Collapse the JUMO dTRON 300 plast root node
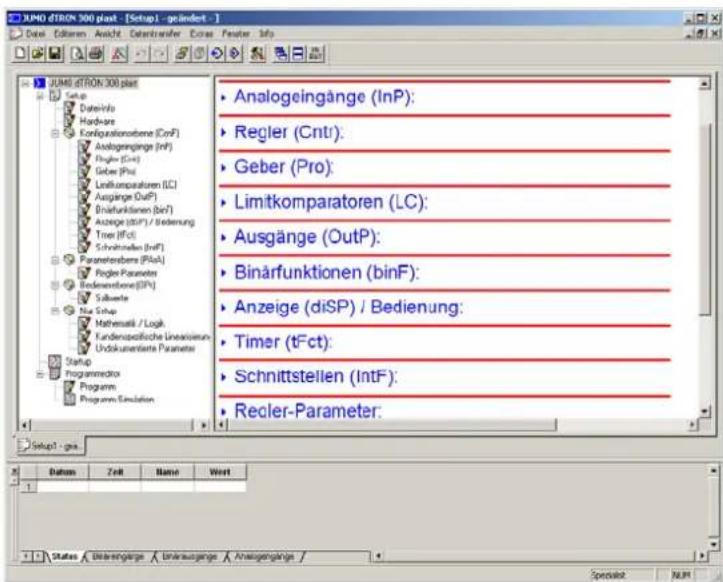Viewport: 723px width, 582px height. click(x=26, y=83)
